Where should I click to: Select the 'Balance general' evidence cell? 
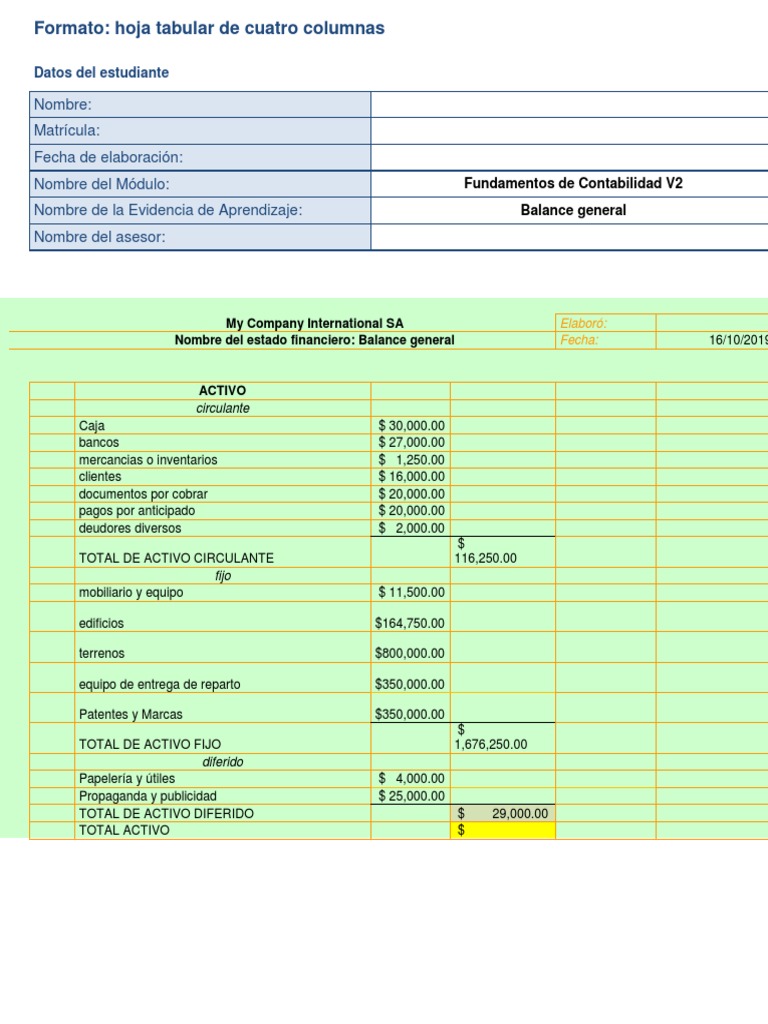569,210
